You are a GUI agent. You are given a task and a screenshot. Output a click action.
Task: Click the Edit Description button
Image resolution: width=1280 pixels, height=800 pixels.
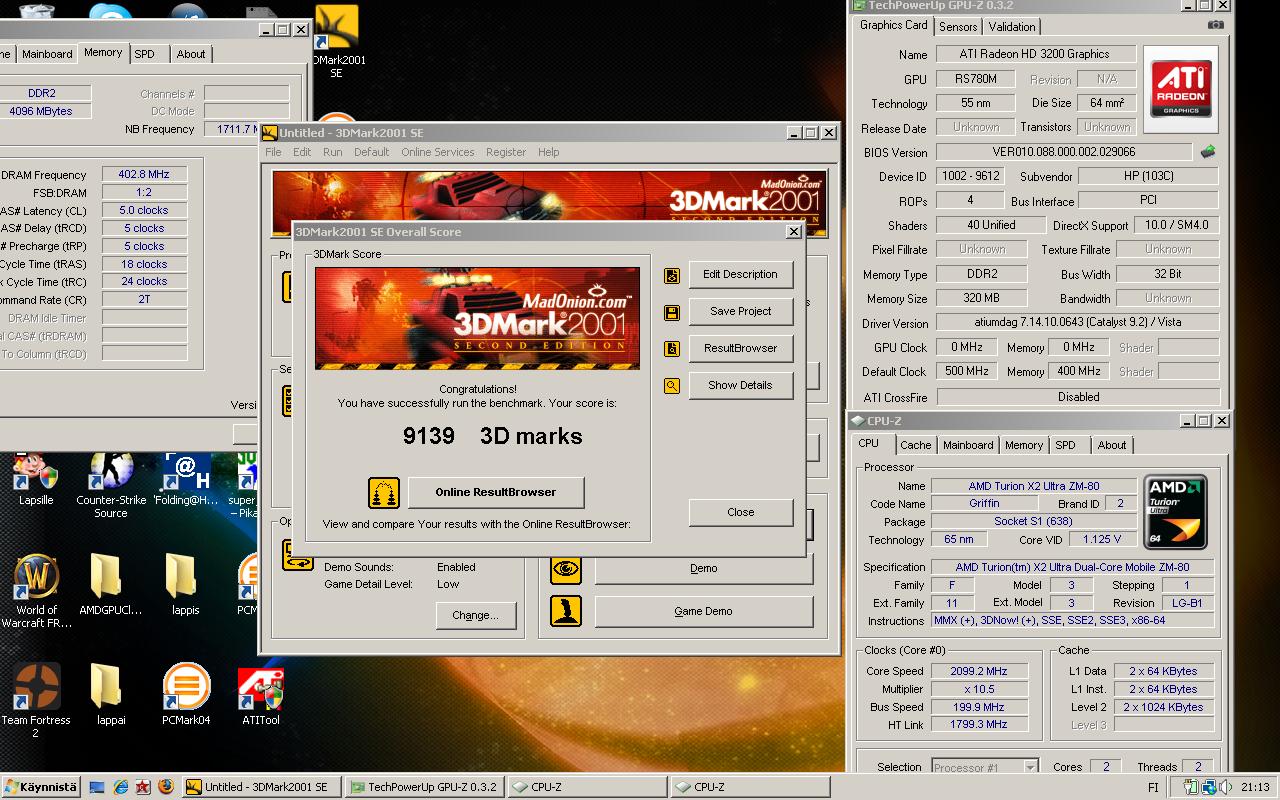pyautogui.click(x=740, y=274)
